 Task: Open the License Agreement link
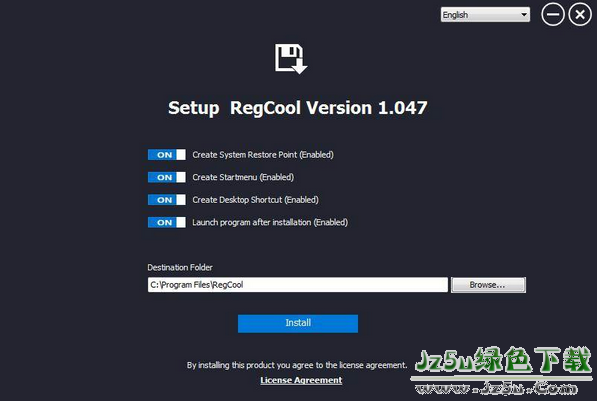pos(301,380)
